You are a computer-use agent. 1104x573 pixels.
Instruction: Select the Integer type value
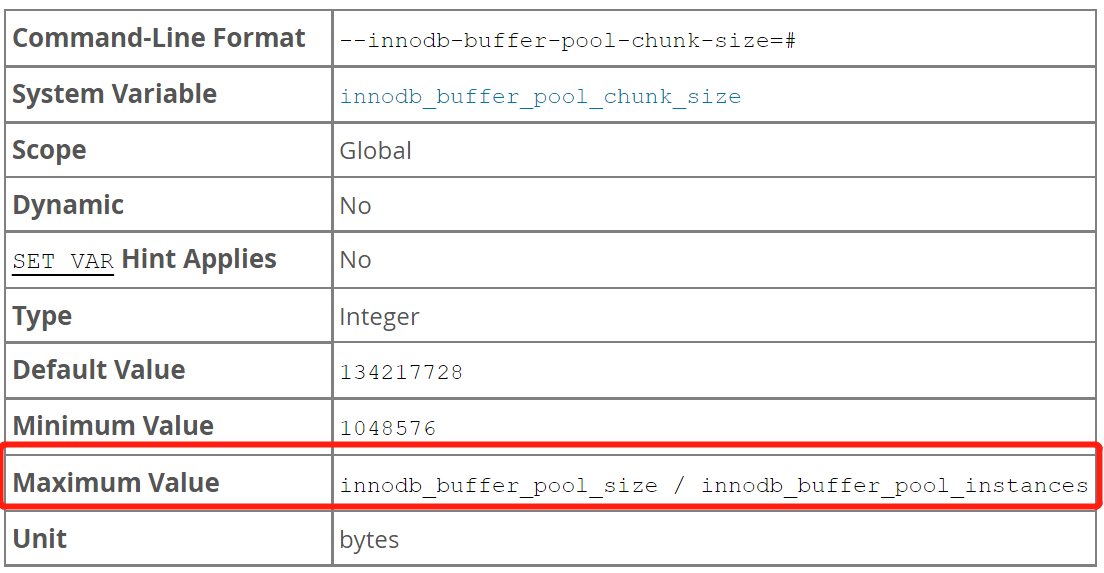click(x=380, y=317)
